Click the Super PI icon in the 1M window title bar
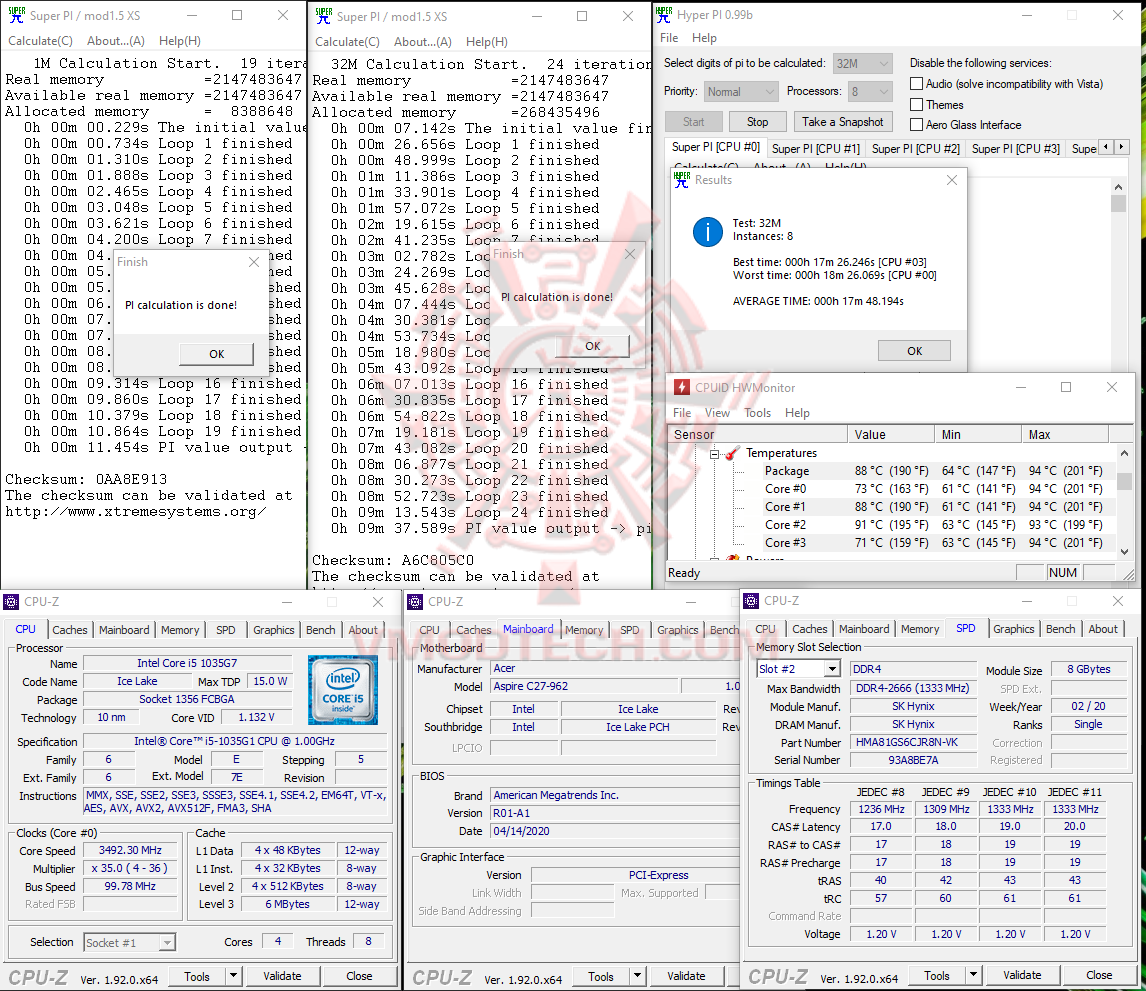The width and height of the screenshot is (1146, 991). (16, 15)
